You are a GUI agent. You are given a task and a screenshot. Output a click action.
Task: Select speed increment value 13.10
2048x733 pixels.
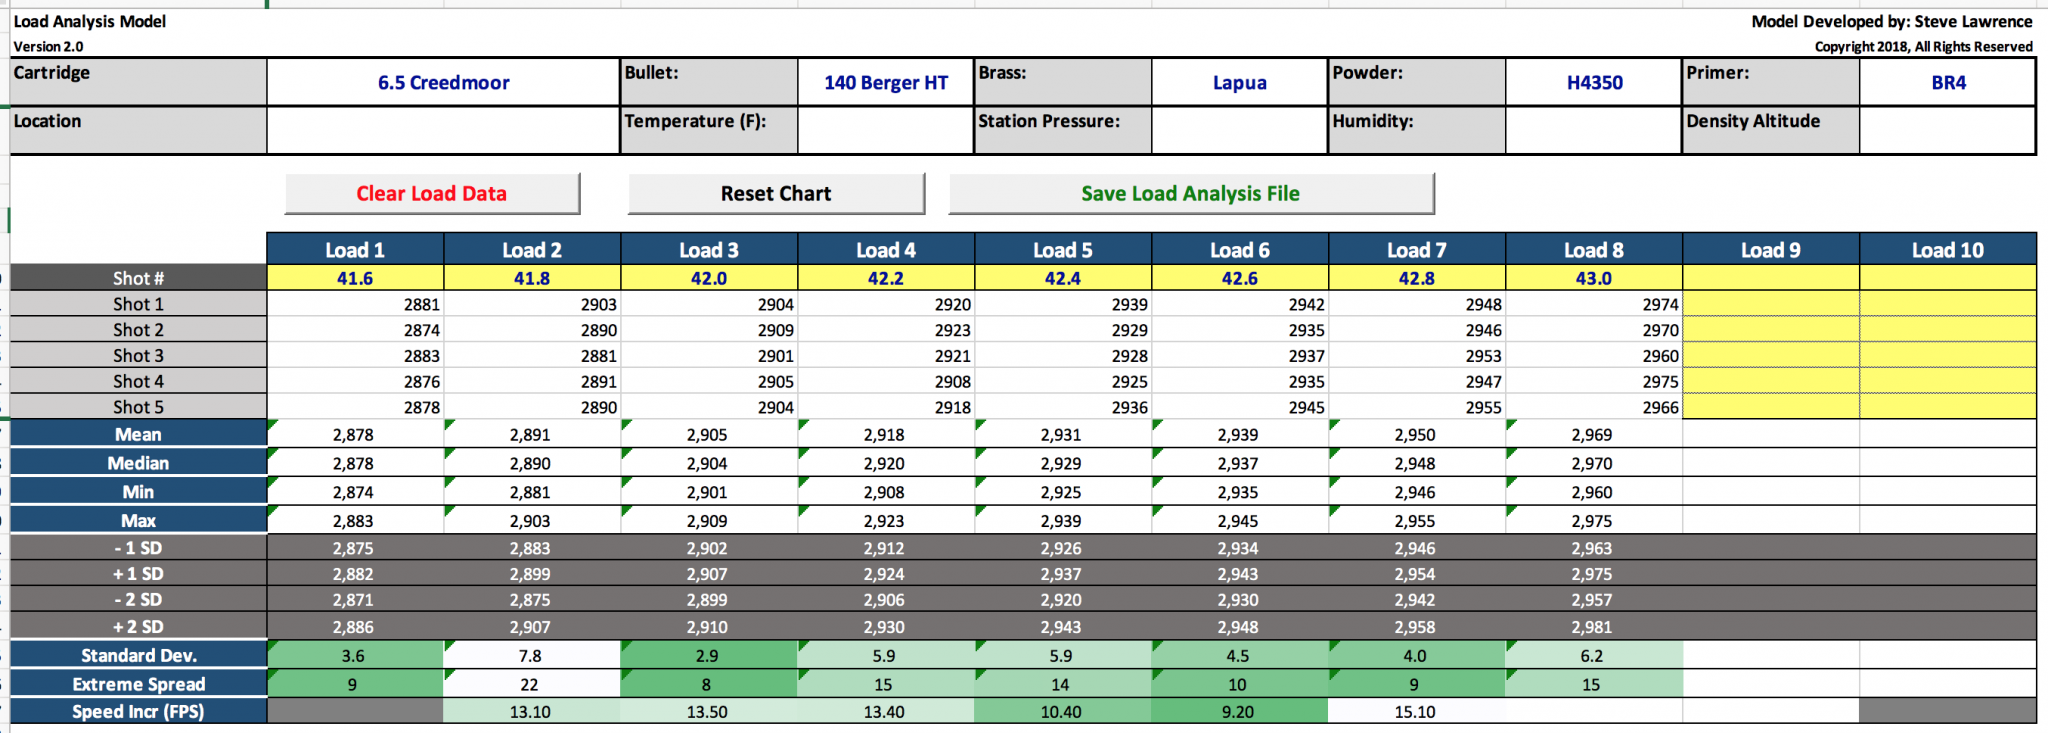[x=532, y=711]
